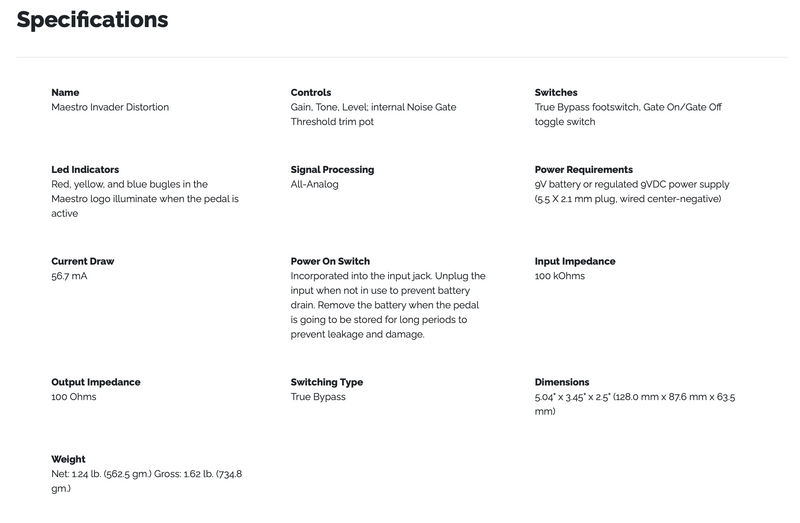
Task: Click the Name specification label
Action: click(x=65, y=93)
